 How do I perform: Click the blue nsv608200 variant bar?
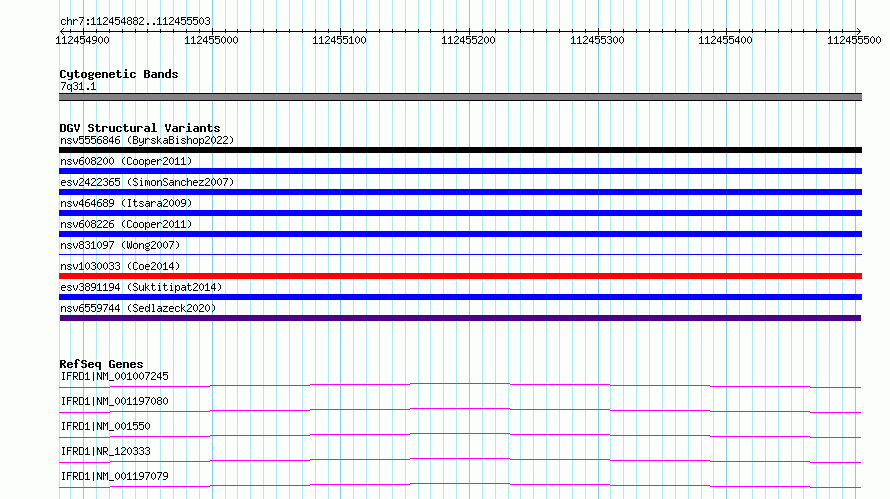[460, 171]
